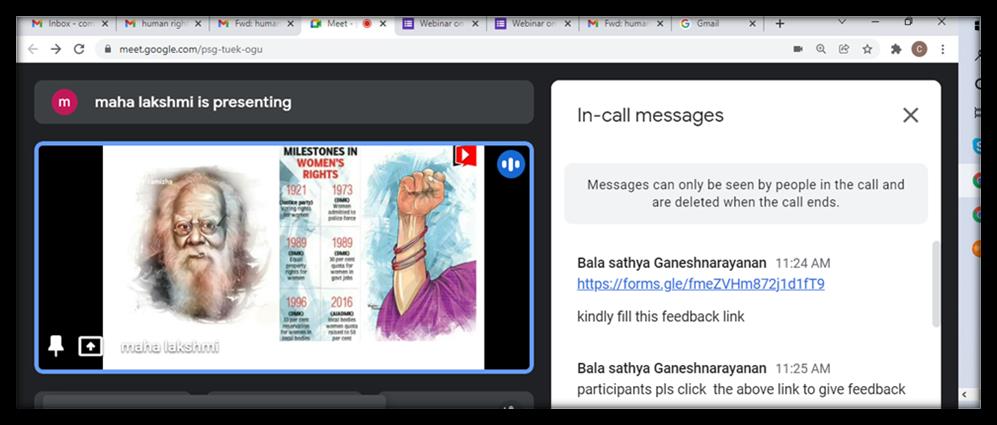The width and height of the screenshot is (997, 425).
Task: Click the 11:24 AM message timestamp
Action: (x=802, y=263)
